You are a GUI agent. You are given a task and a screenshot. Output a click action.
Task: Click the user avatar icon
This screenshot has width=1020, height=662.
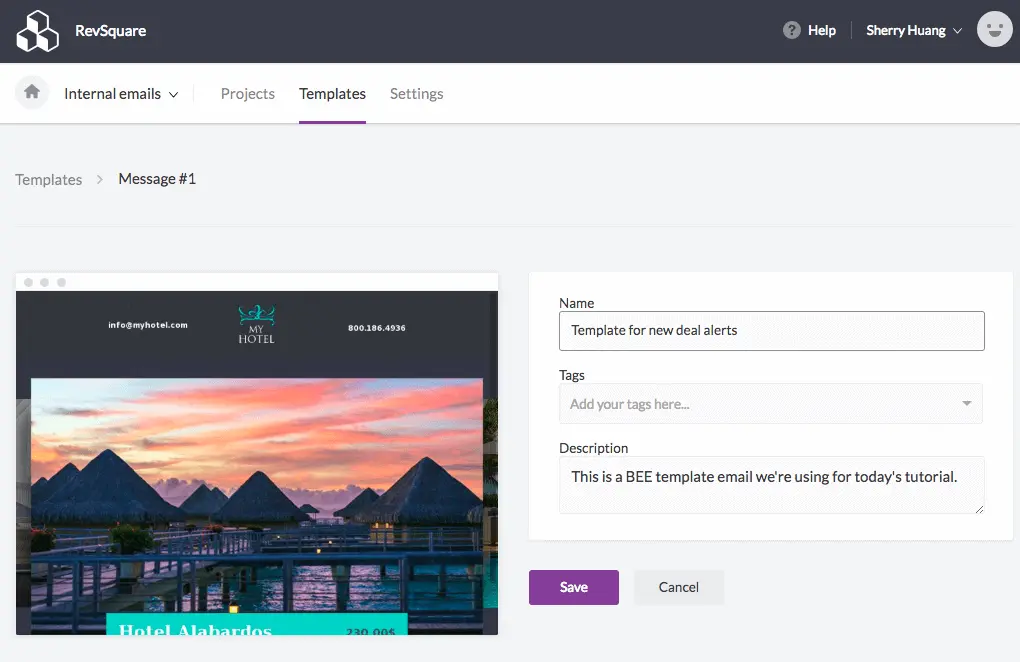click(x=994, y=29)
